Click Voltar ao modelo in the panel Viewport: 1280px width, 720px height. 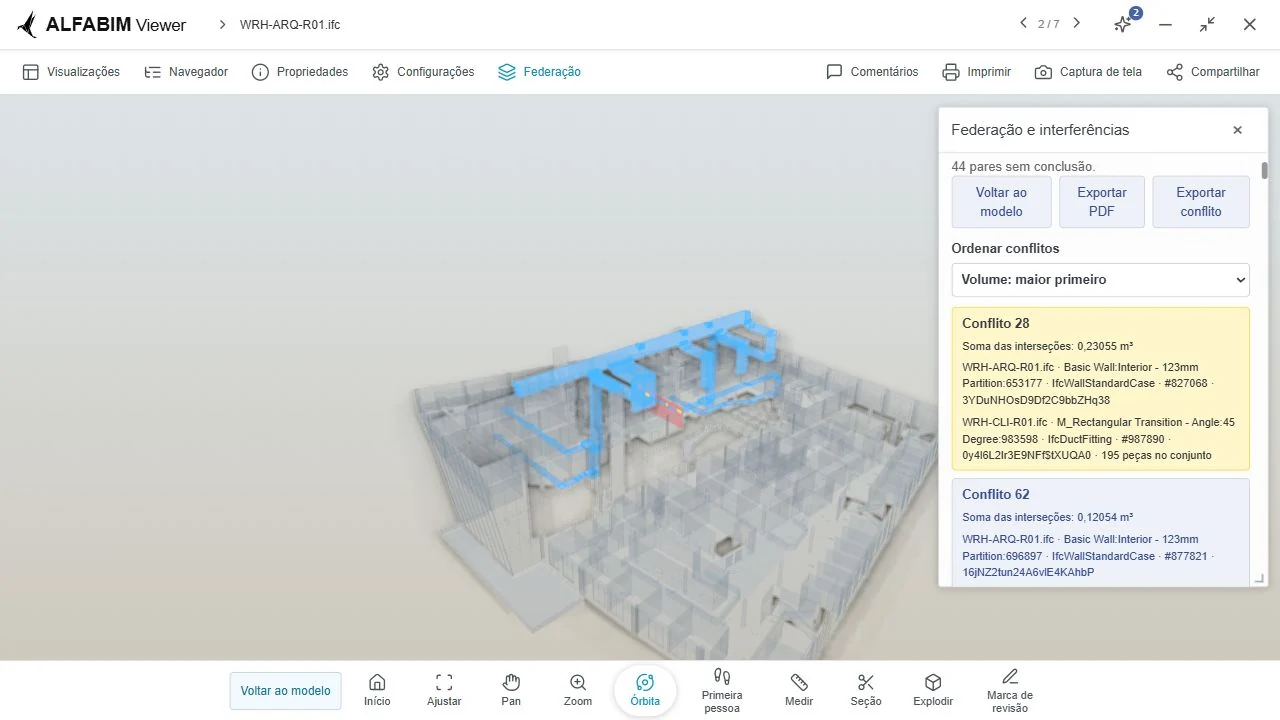tap(1001, 202)
